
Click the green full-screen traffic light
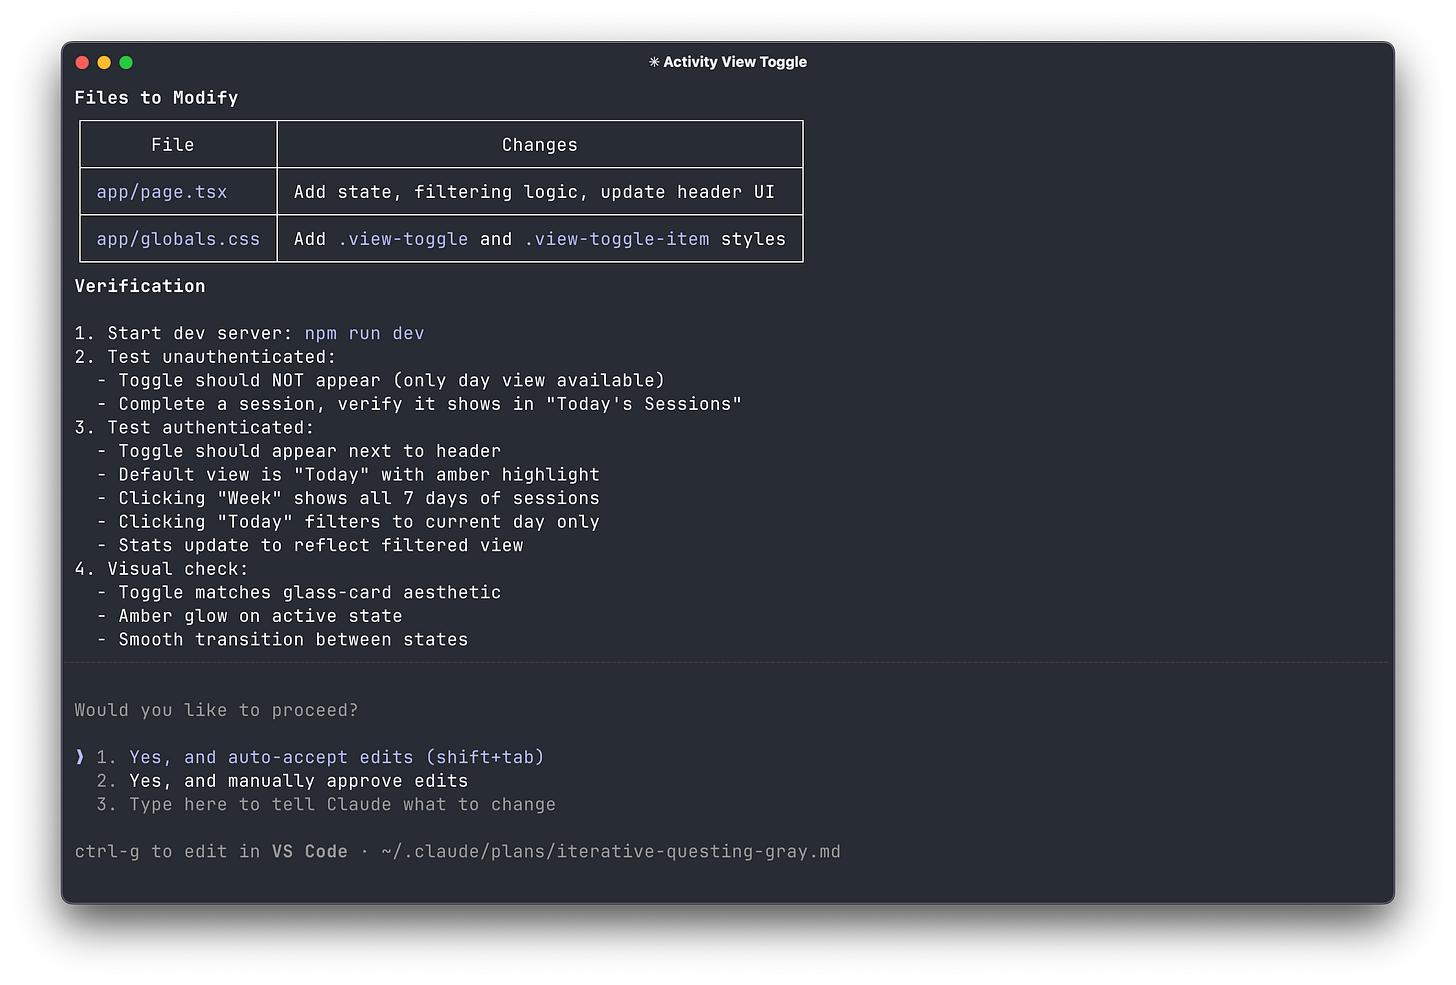[x=126, y=62]
